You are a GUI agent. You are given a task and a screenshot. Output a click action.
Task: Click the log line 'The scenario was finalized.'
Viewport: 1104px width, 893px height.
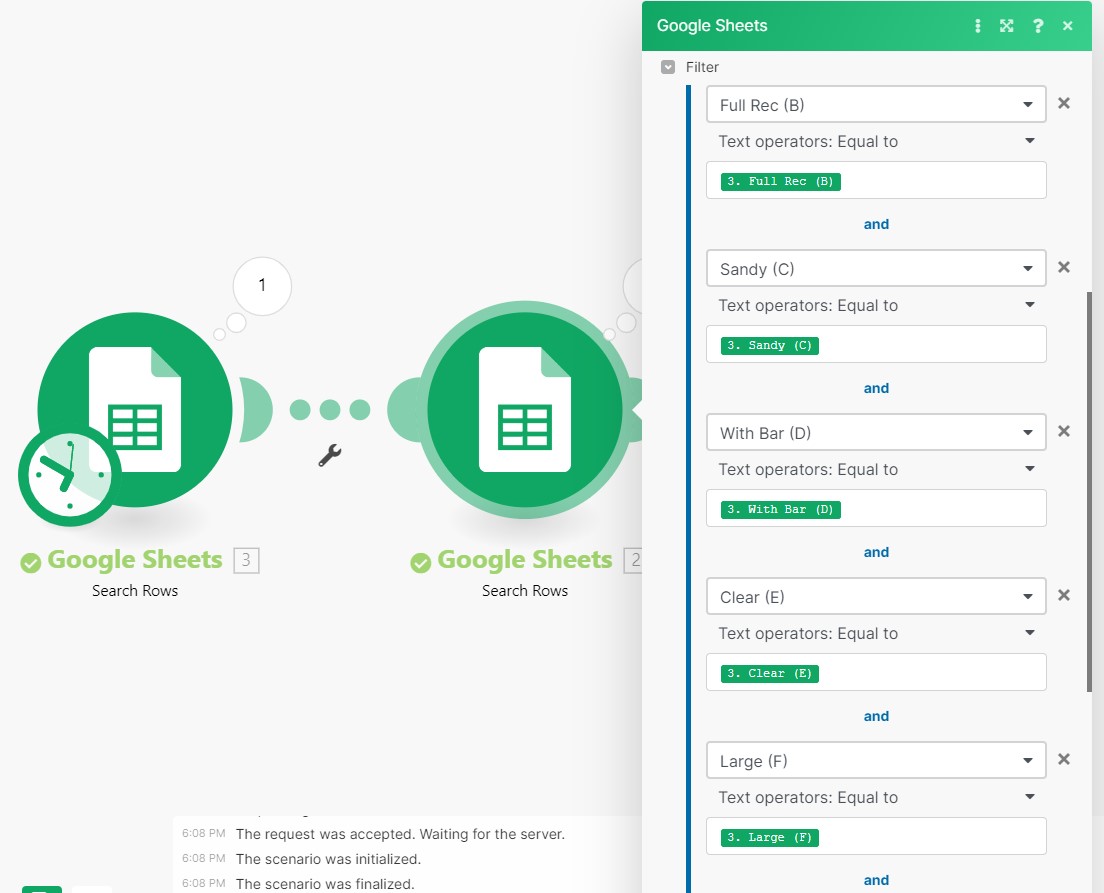325,884
